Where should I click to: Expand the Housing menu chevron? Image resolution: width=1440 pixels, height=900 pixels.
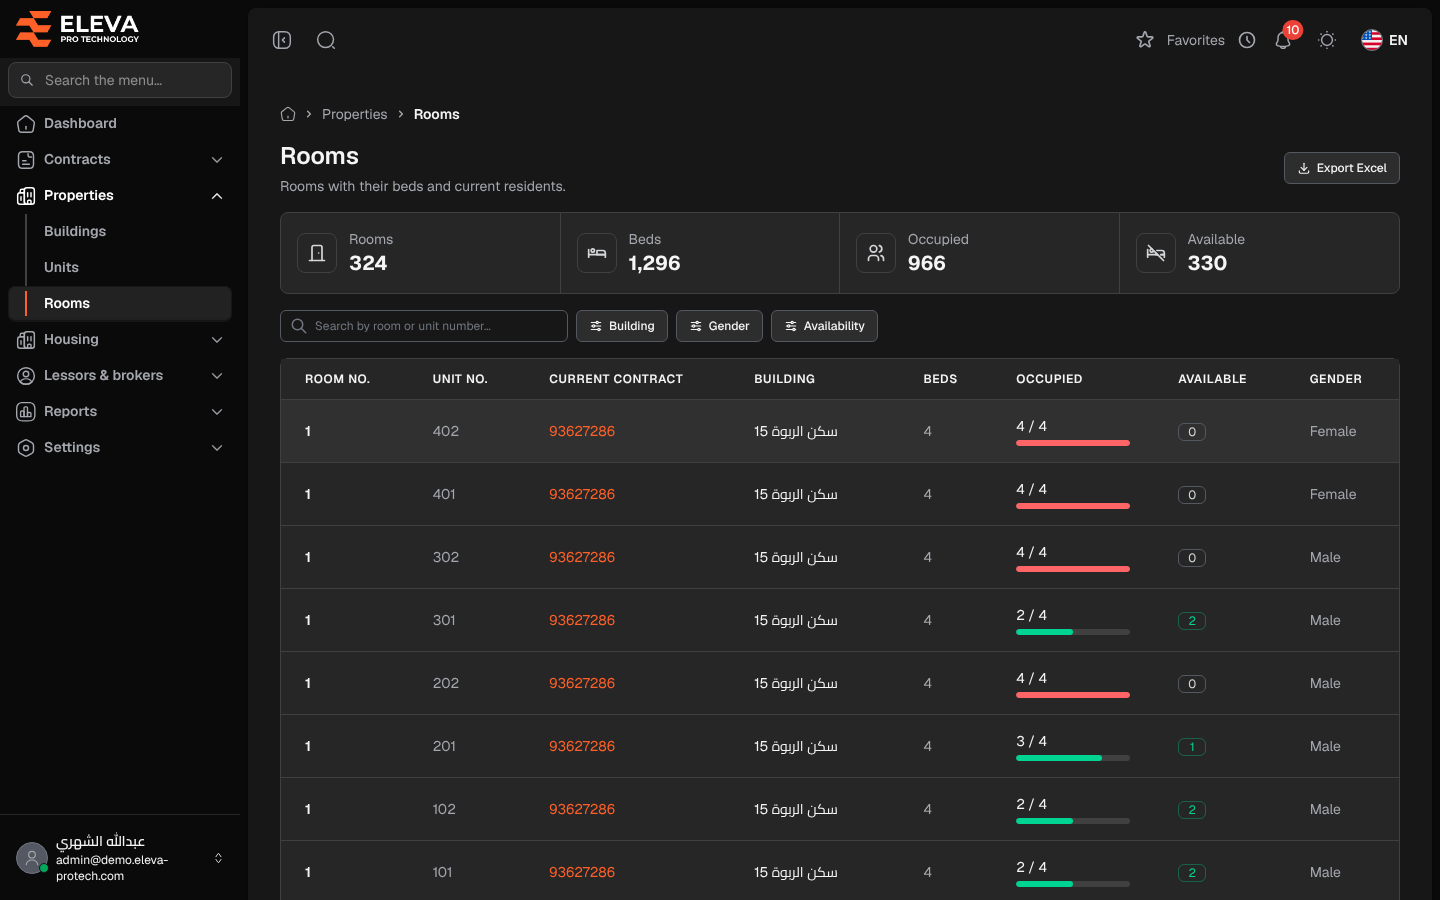coord(217,340)
